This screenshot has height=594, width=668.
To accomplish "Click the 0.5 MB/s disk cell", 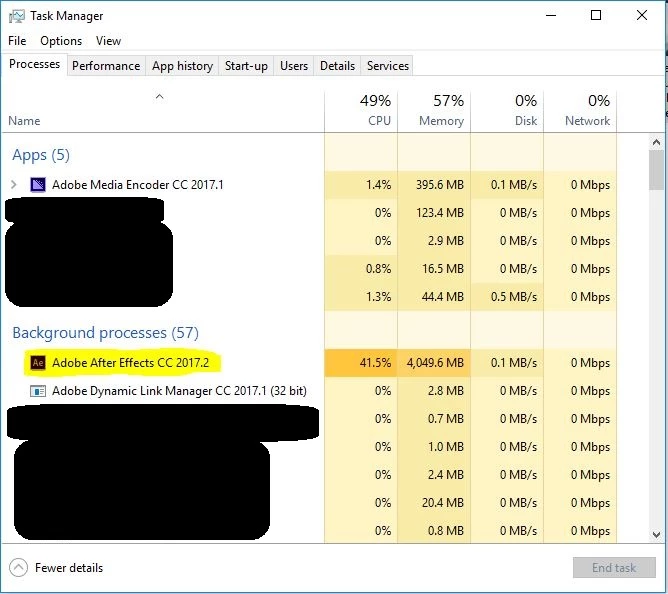I will click(x=507, y=297).
